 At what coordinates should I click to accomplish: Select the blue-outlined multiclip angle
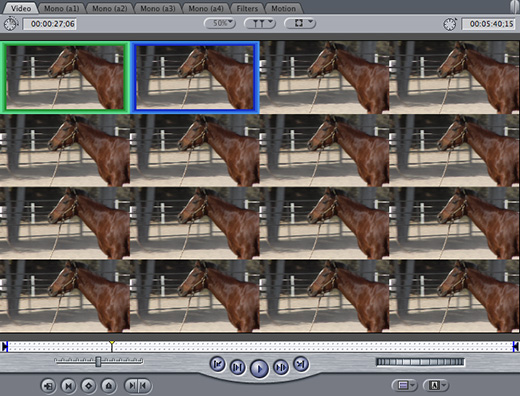pos(195,77)
